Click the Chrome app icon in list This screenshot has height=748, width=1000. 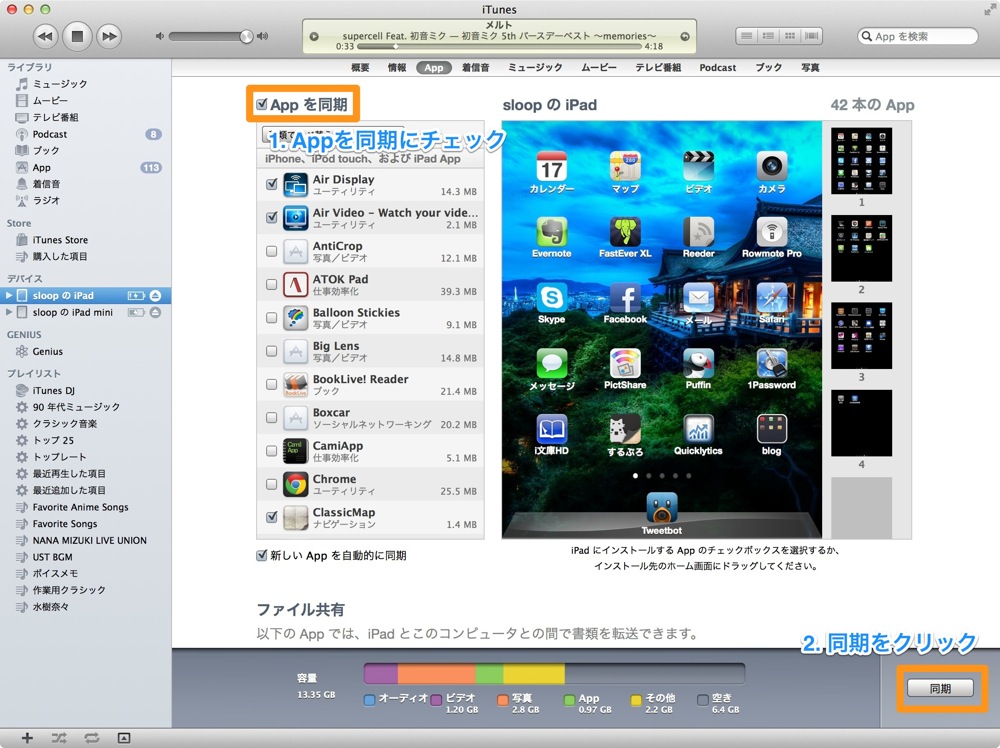pyautogui.click(x=296, y=484)
